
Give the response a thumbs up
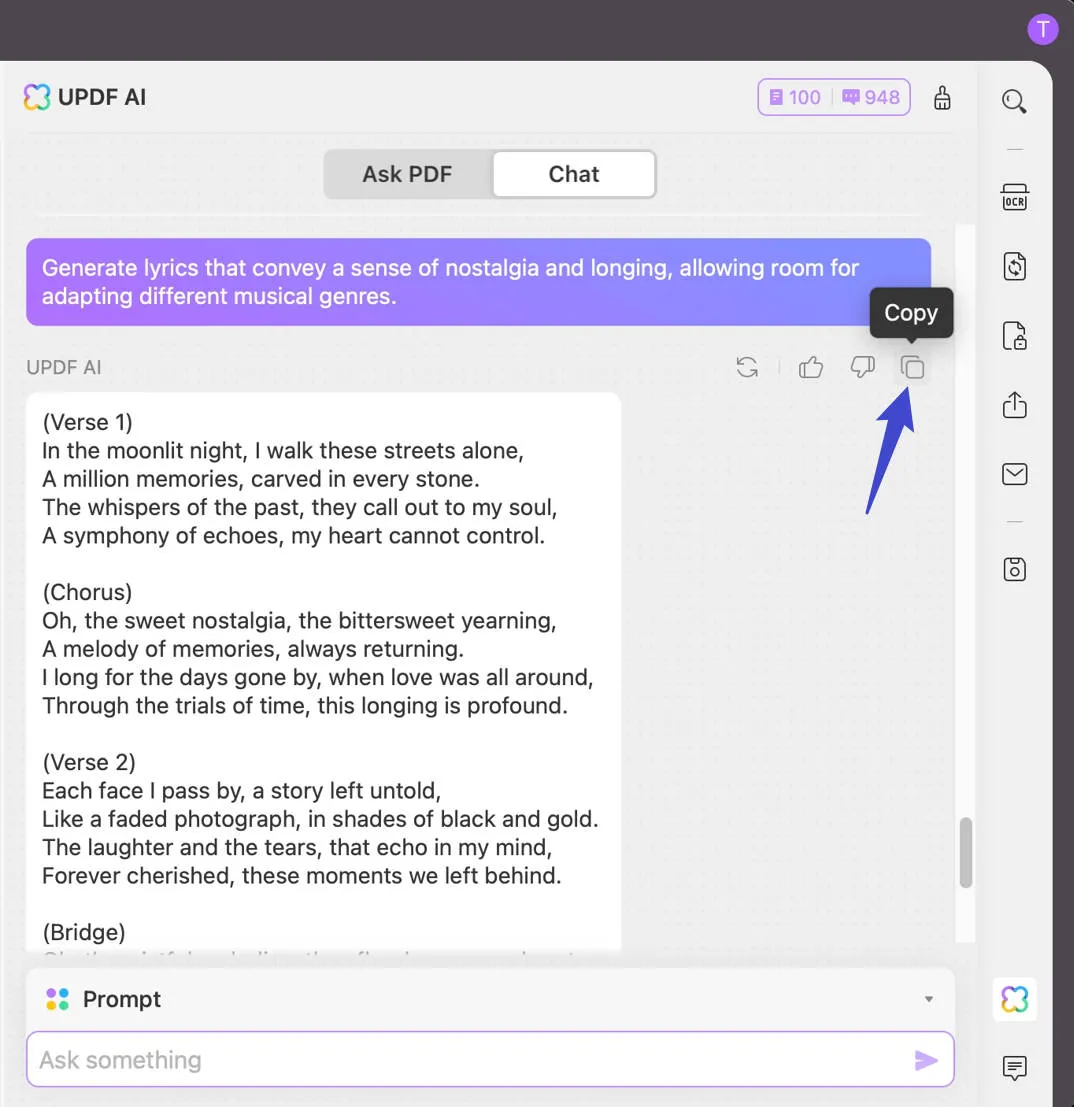[x=811, y=367]
